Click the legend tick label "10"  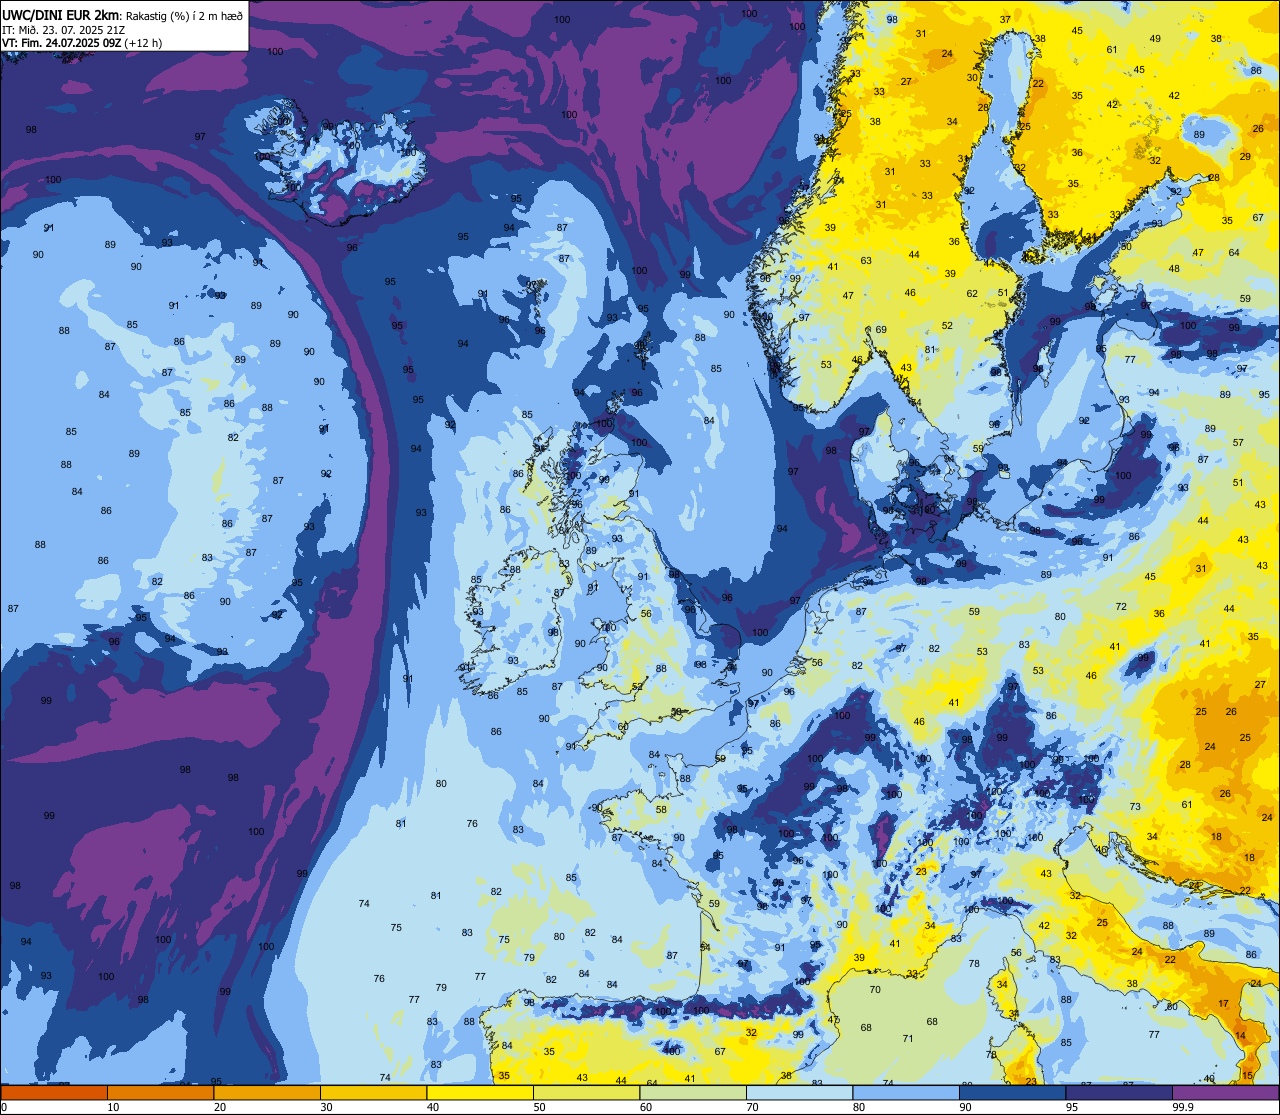[113, 1107]
